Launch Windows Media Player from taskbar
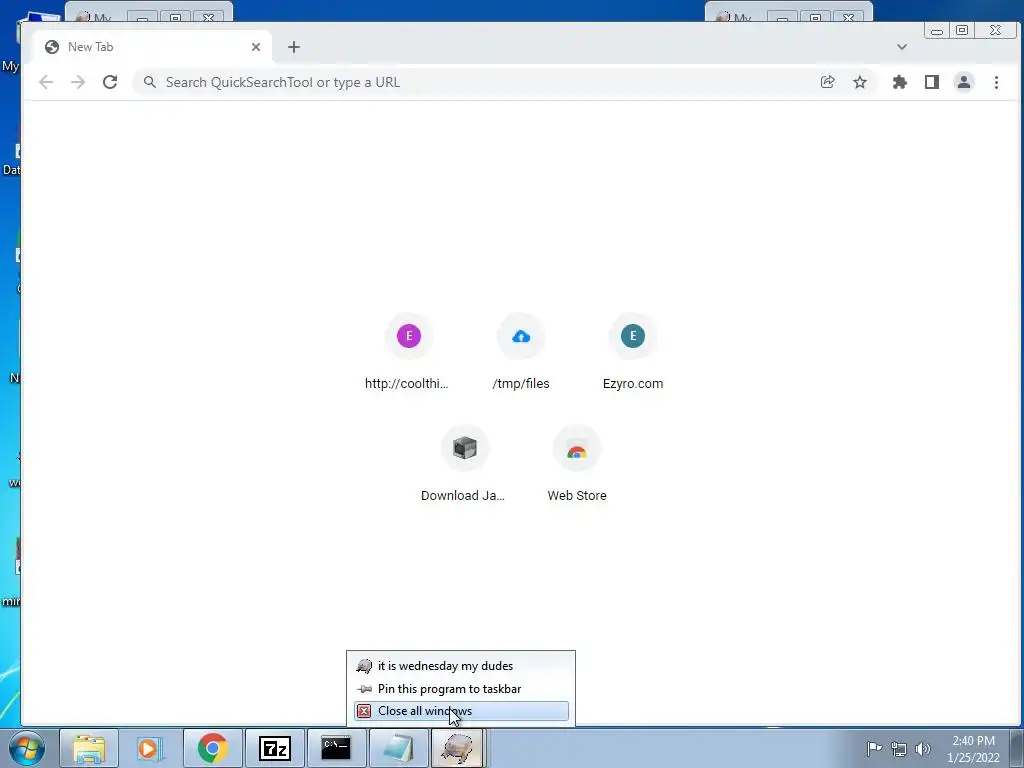The width and height of the screenshot is (1024, 768). (x=149, y=749)
